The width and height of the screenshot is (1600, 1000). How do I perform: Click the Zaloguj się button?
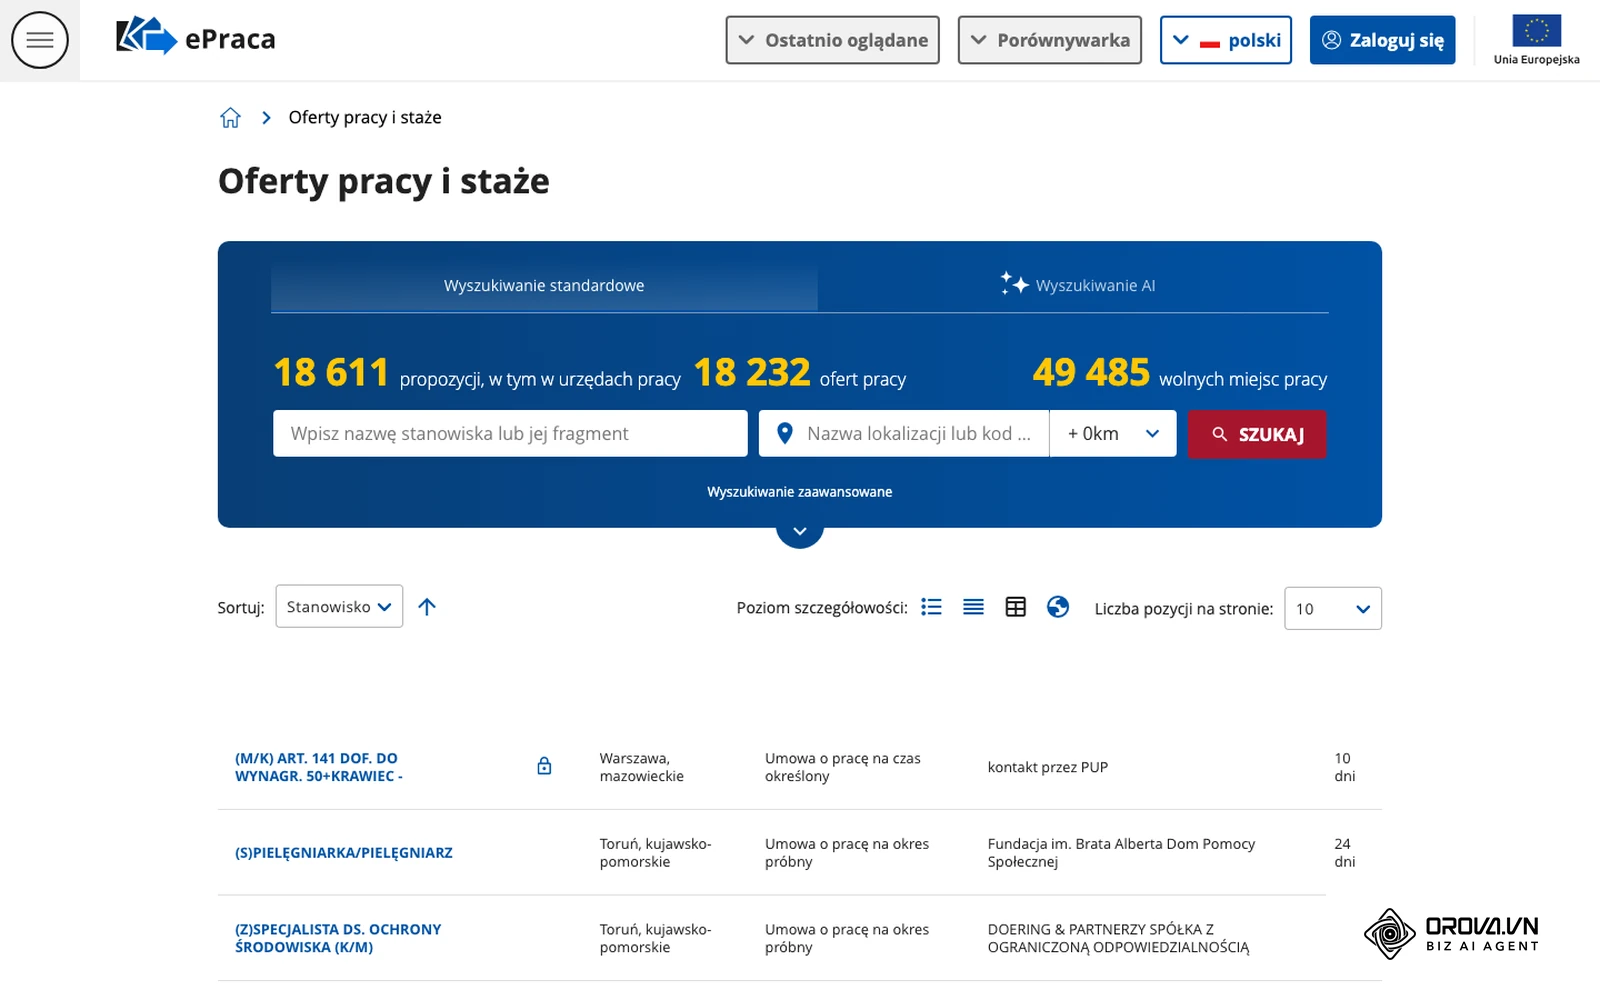pos(1382,40)
